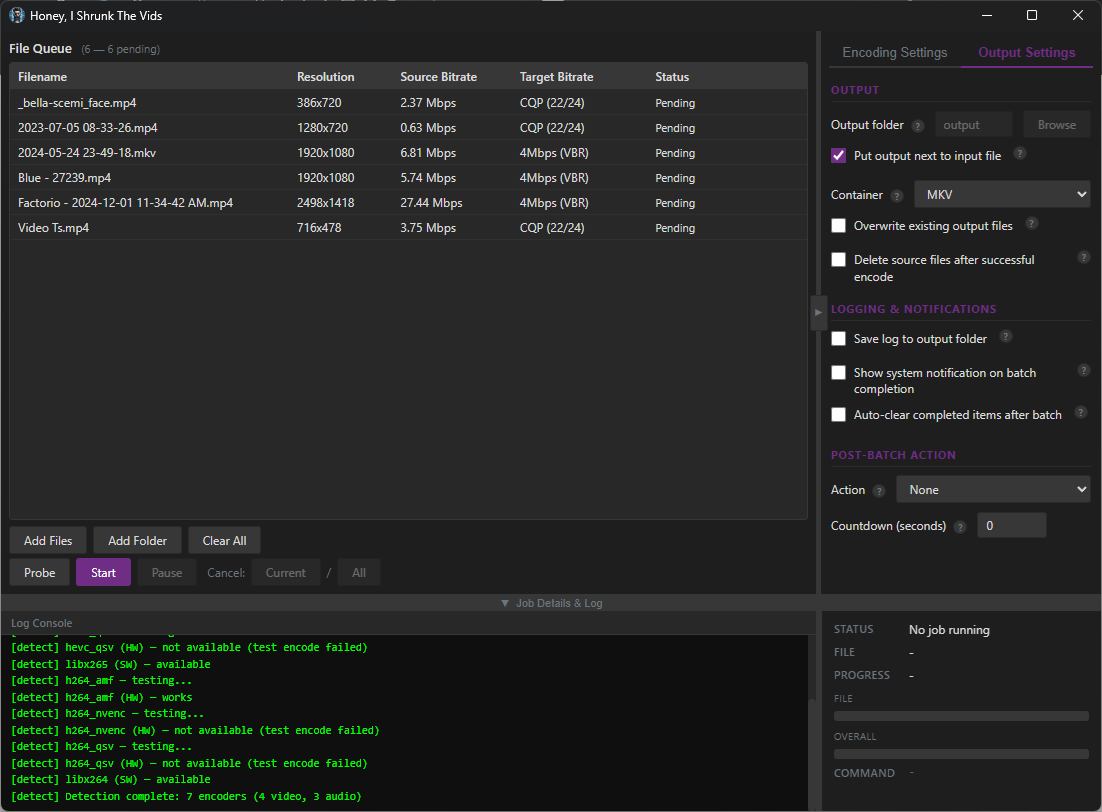1102x812 pixels.
Task: Select the Output Settings tab
Action: coord(1026,53)
